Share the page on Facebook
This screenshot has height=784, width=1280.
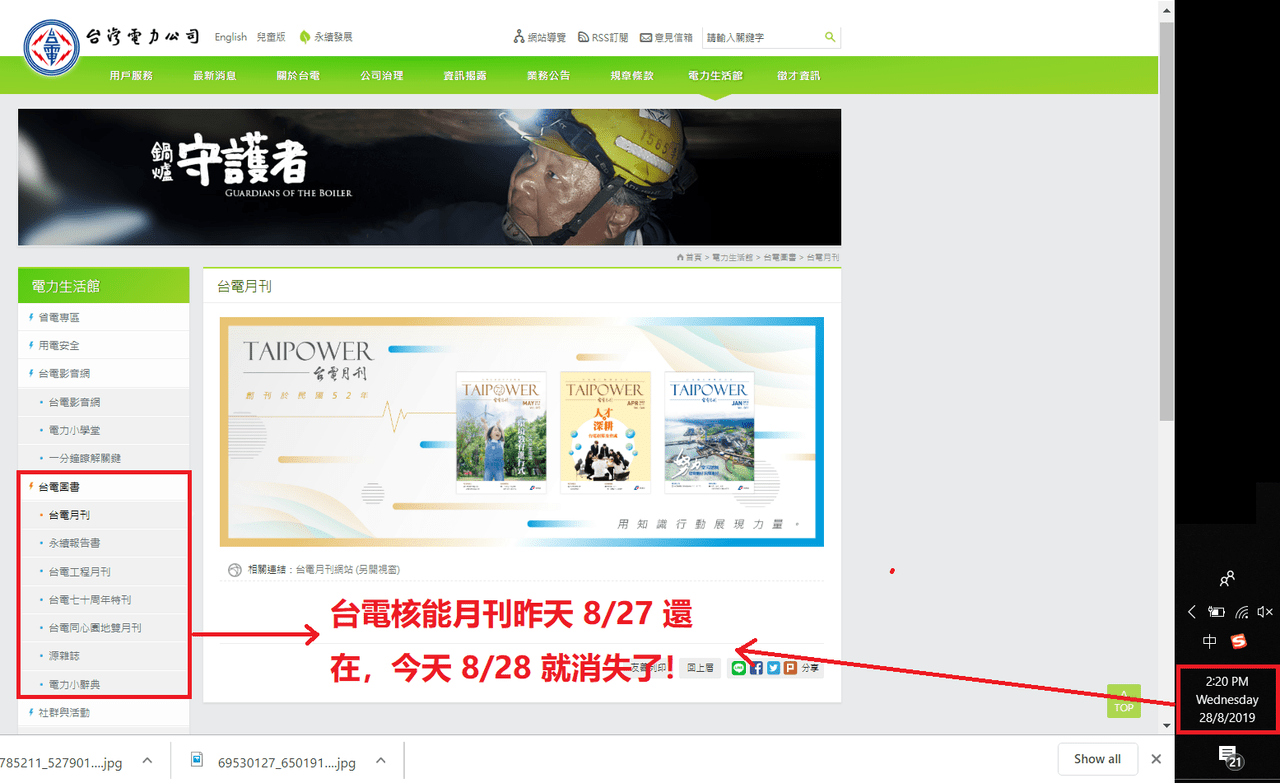tap(756, 668)
